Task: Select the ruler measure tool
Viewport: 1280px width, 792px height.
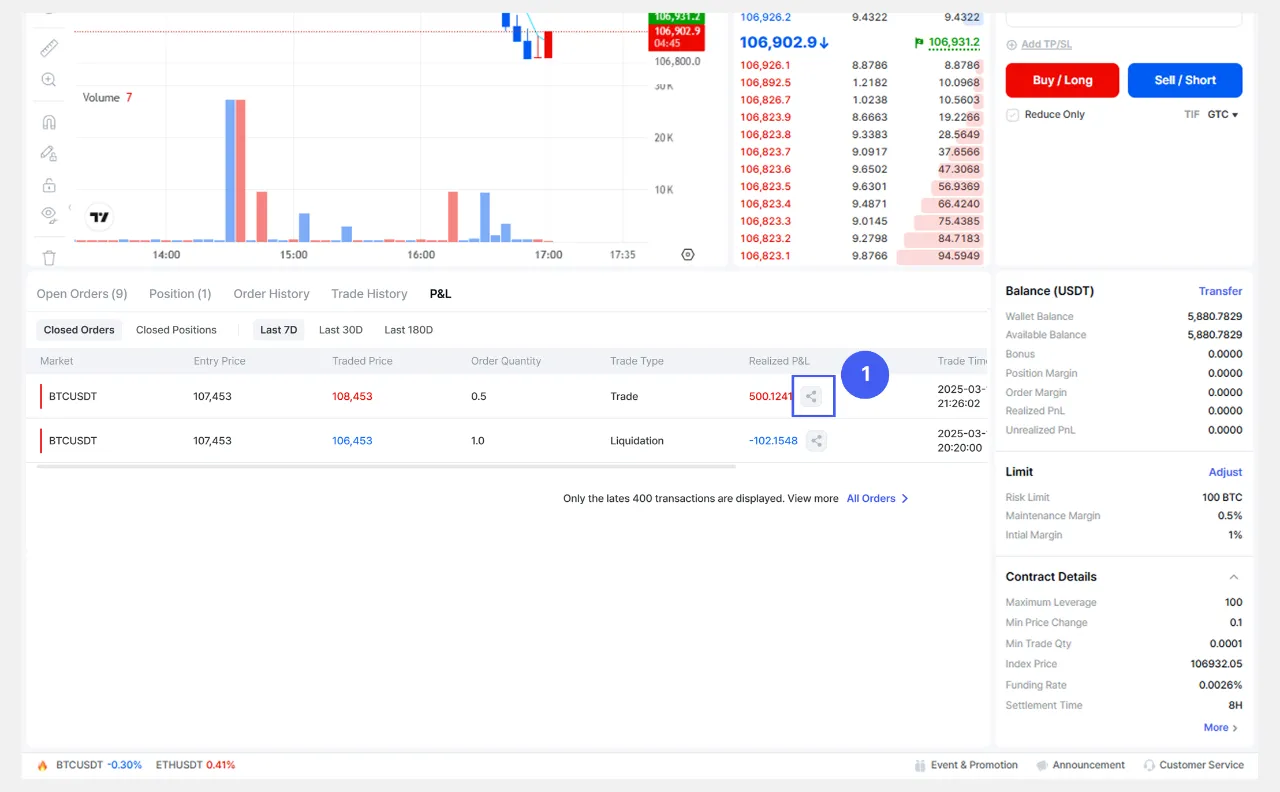Action: [x=49, y=48]
